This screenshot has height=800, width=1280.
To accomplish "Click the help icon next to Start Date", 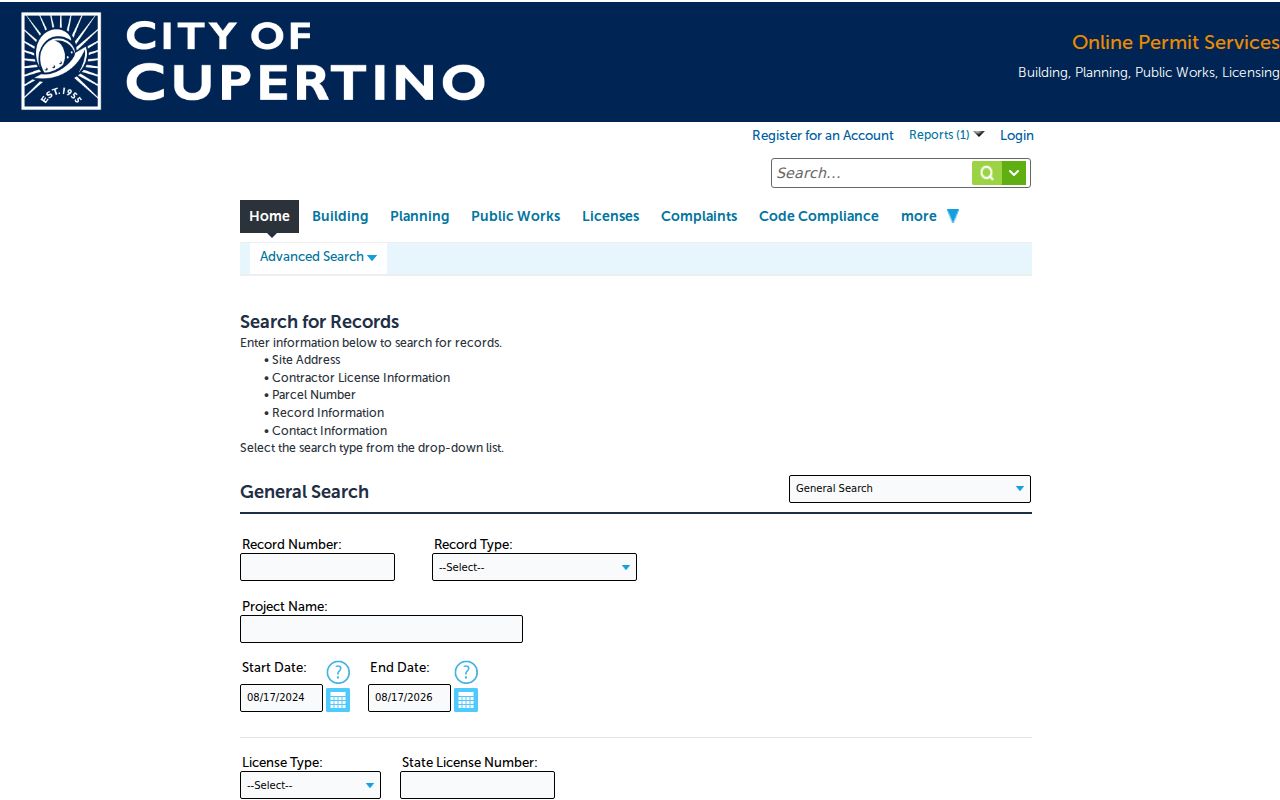I will [x=338, y=672].
